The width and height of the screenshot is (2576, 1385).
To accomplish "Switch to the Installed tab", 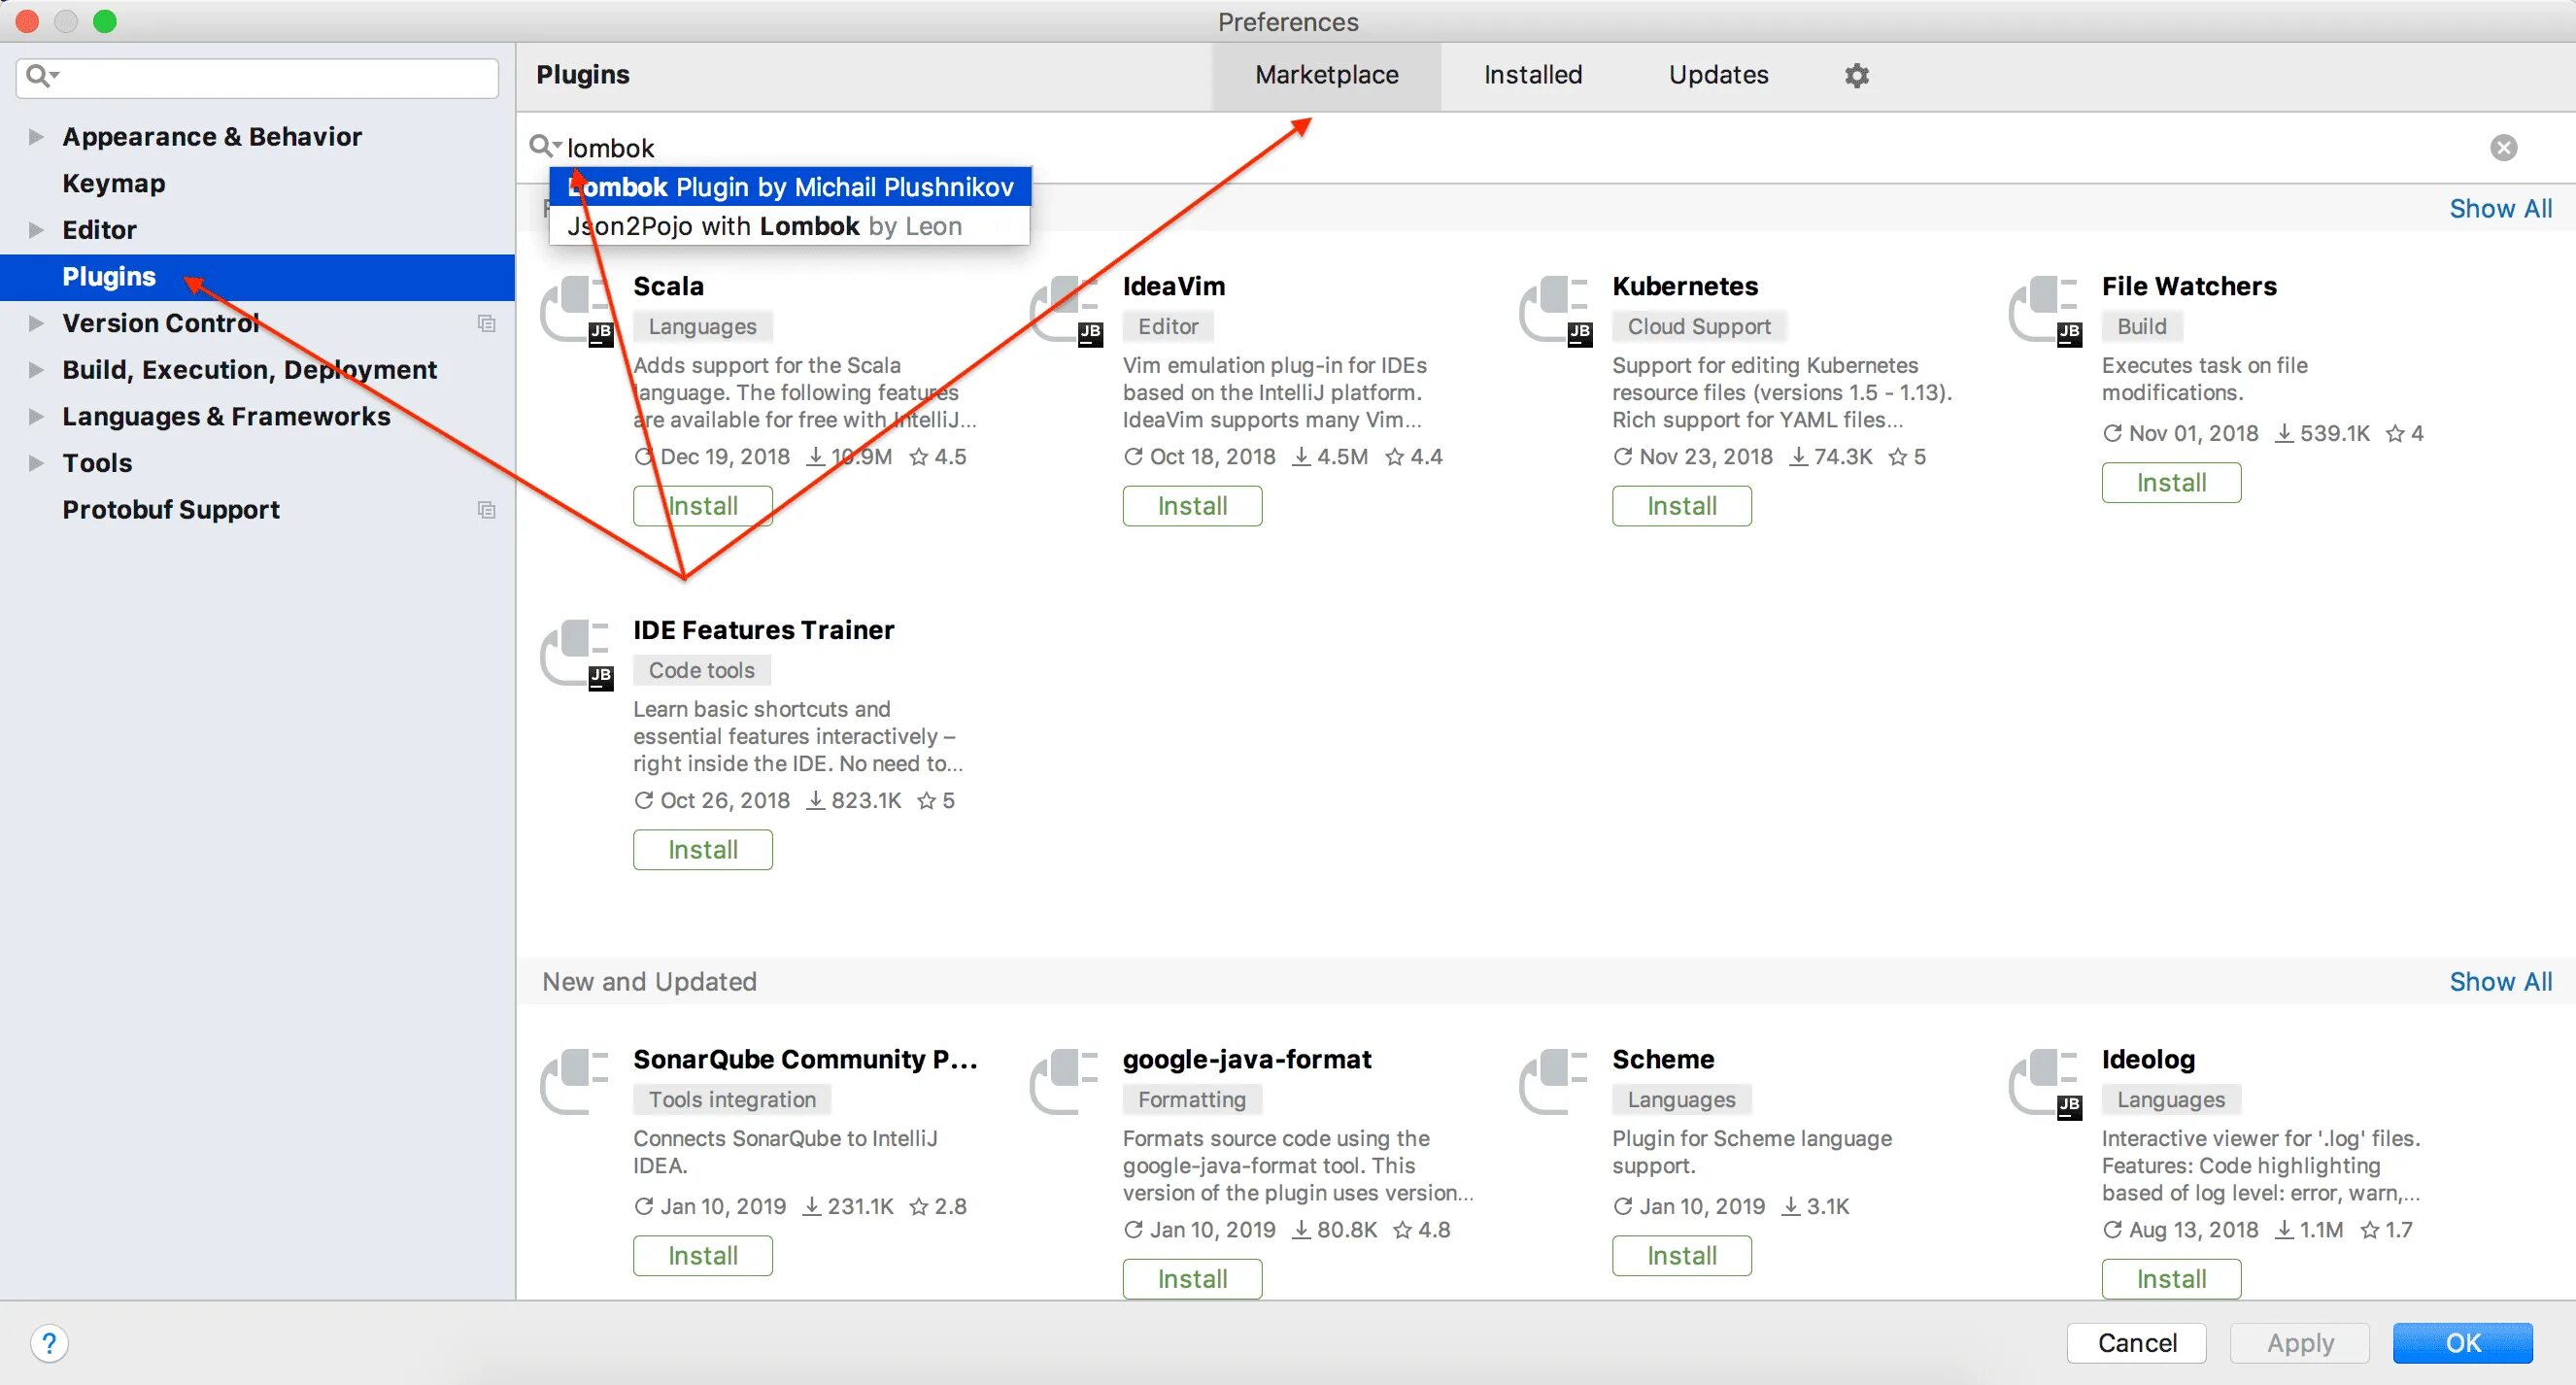I will pos(1532,75).
